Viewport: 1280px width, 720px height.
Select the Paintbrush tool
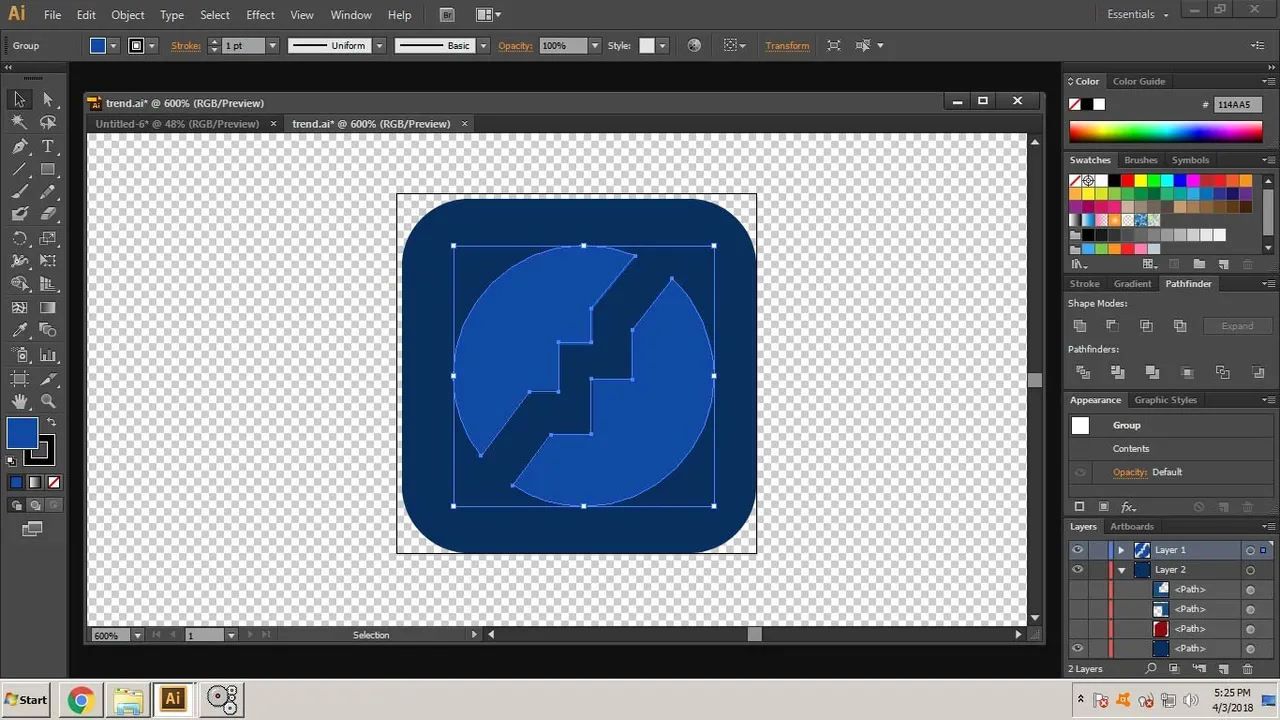[19, 192]
